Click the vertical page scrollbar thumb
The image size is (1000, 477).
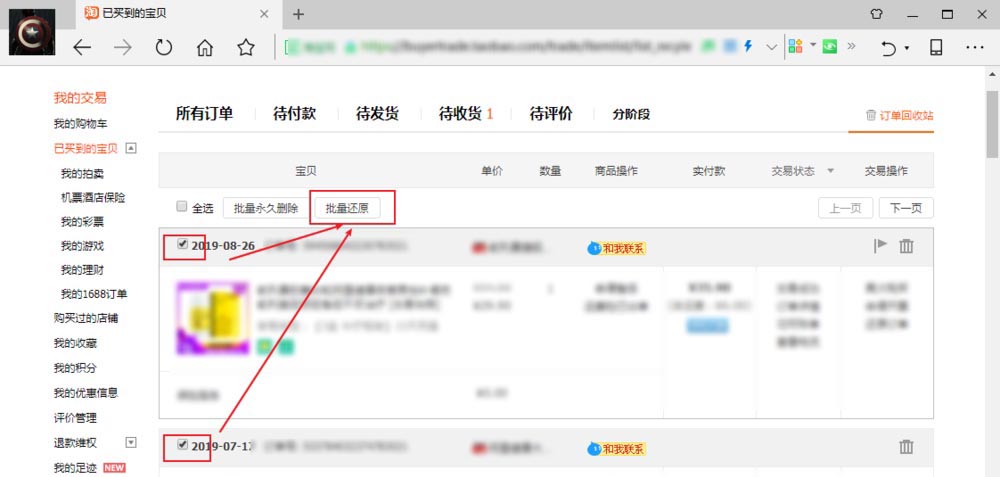click(992, 124)
